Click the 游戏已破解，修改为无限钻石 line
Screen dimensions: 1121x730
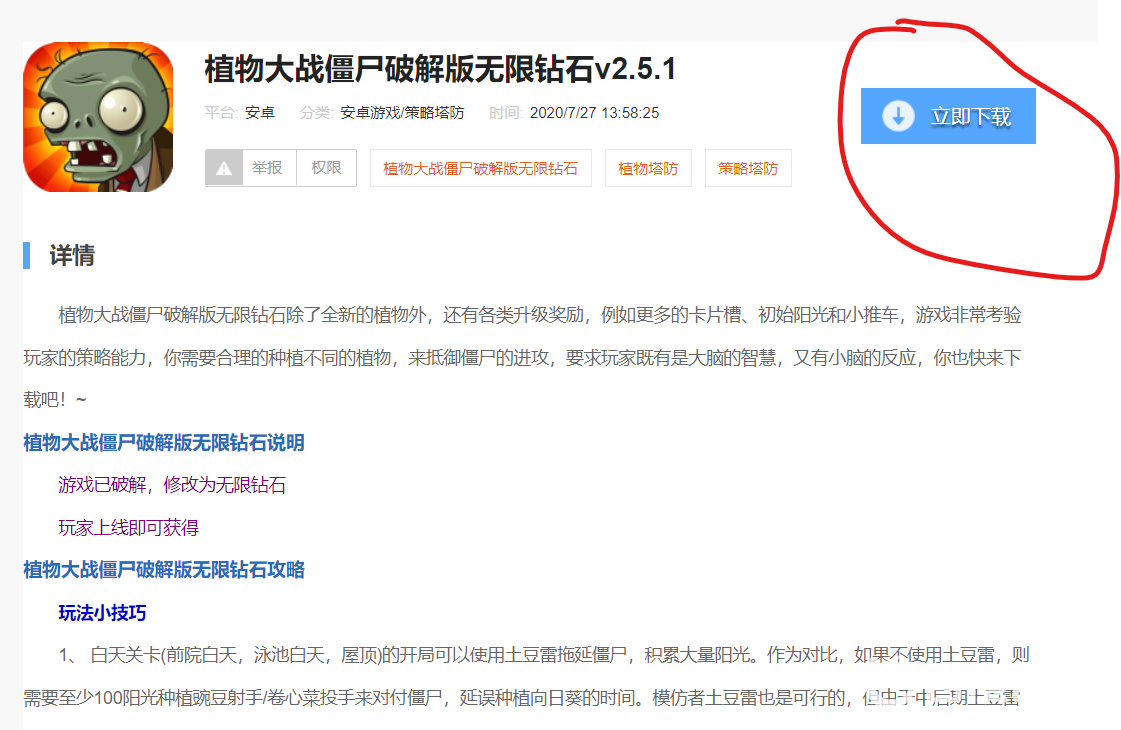coord(172,485)
